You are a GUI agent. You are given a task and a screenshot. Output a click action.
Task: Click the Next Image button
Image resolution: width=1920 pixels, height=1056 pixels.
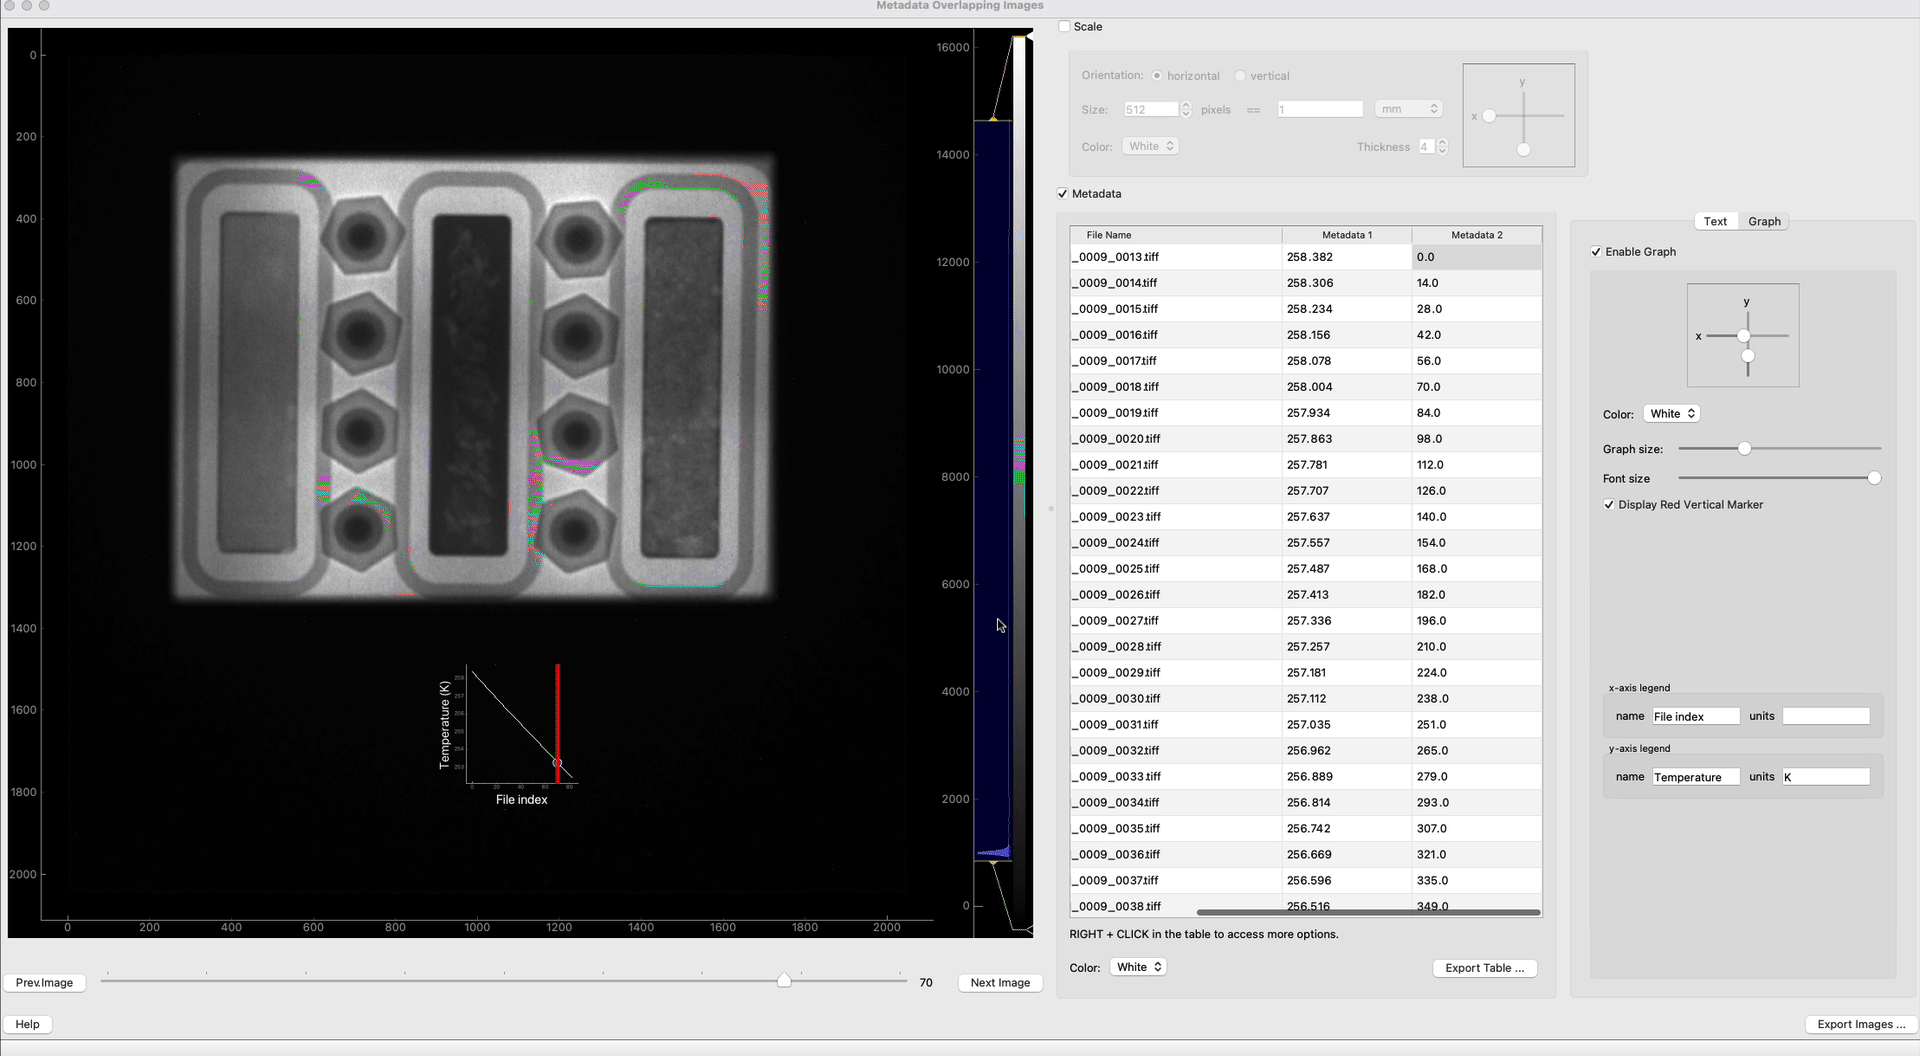[x=999, y=983]
